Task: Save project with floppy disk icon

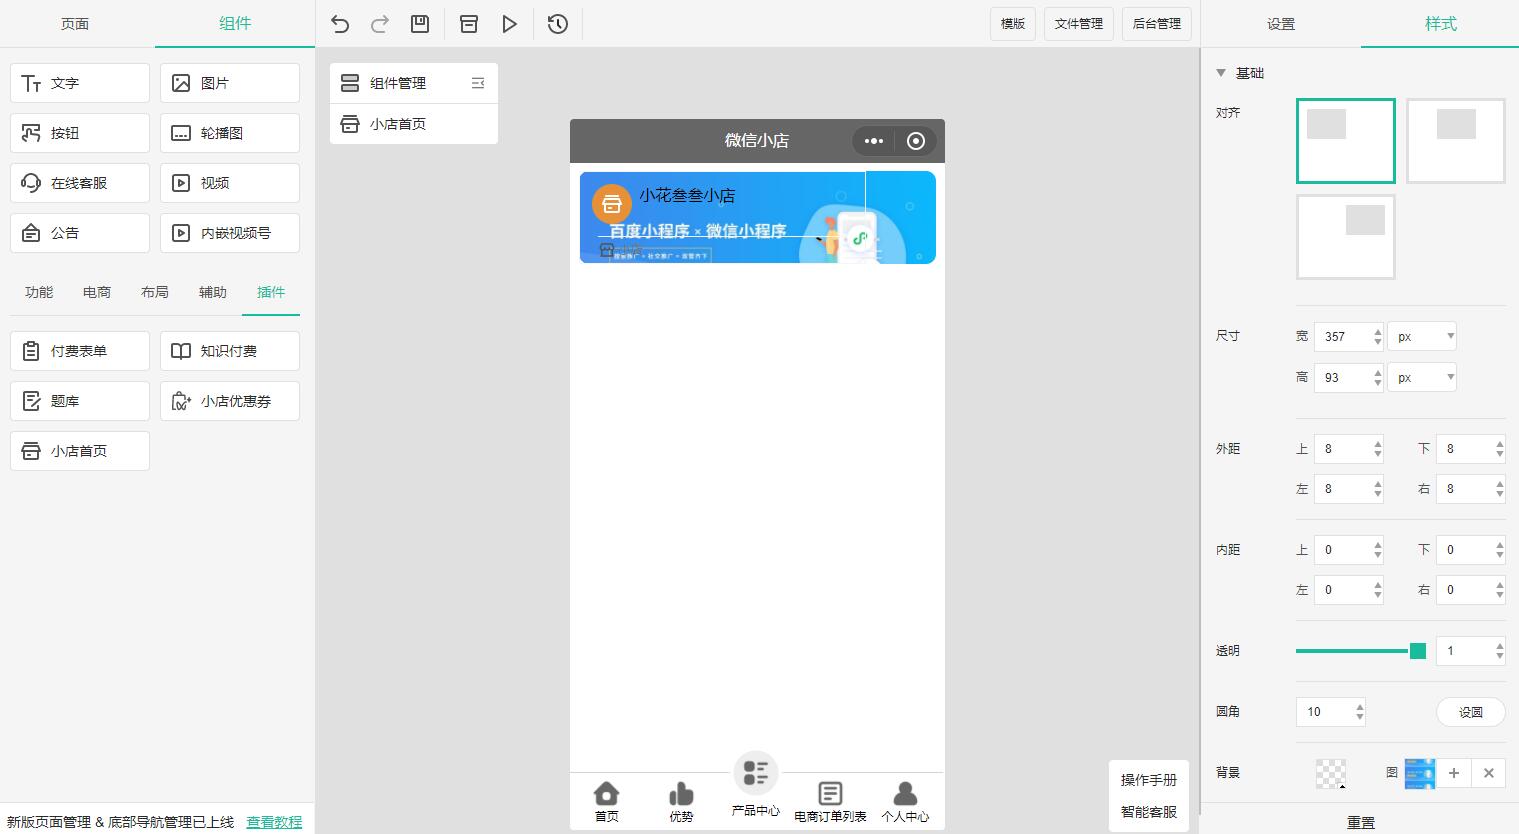Action: click(420, 24)
